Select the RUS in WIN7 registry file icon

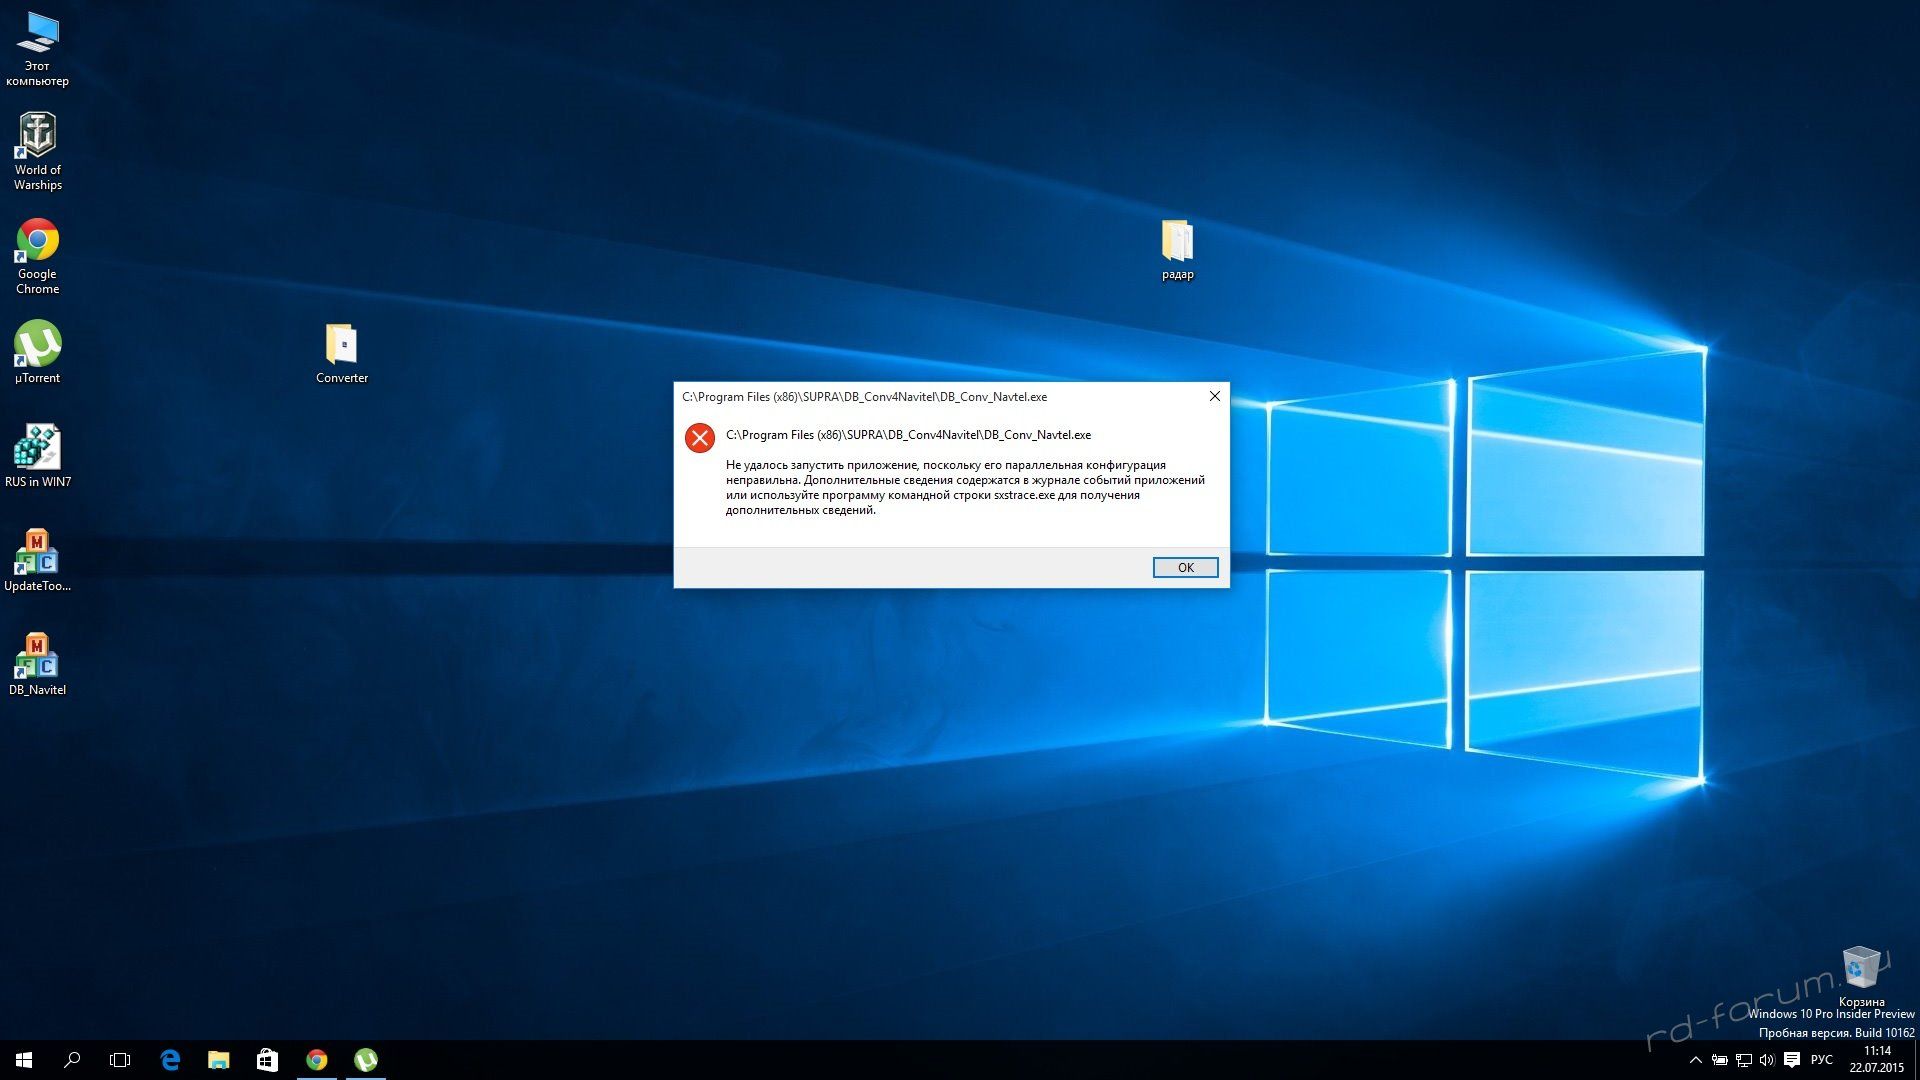coord(37,456)
